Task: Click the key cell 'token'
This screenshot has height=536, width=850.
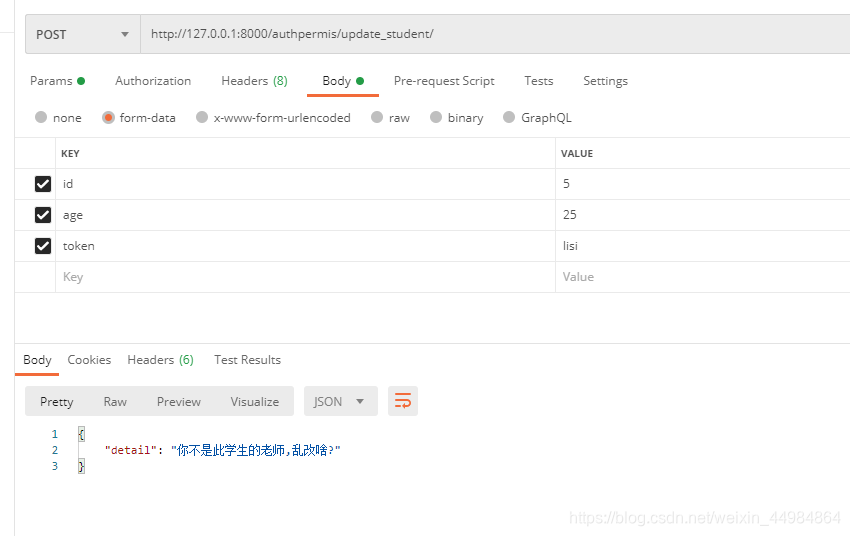Action: pyautogui.click(x=305, y=246)
